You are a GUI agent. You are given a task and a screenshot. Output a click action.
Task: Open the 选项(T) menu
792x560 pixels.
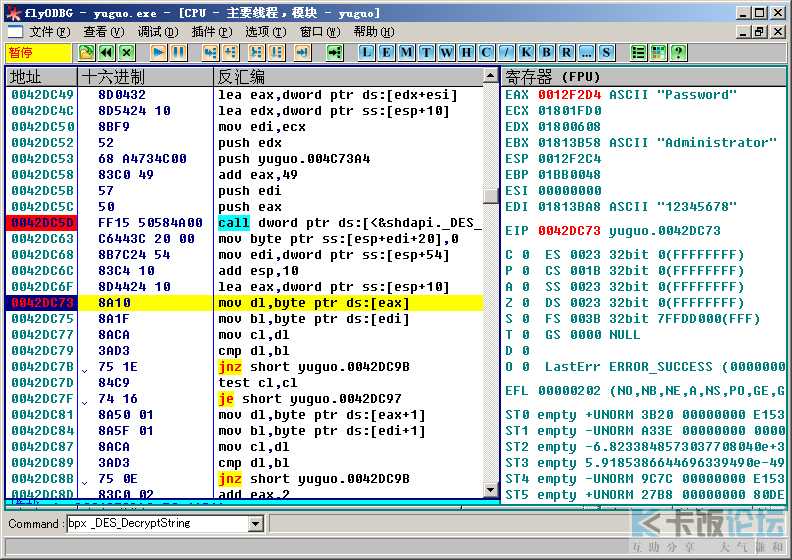[x=266, y=32]
